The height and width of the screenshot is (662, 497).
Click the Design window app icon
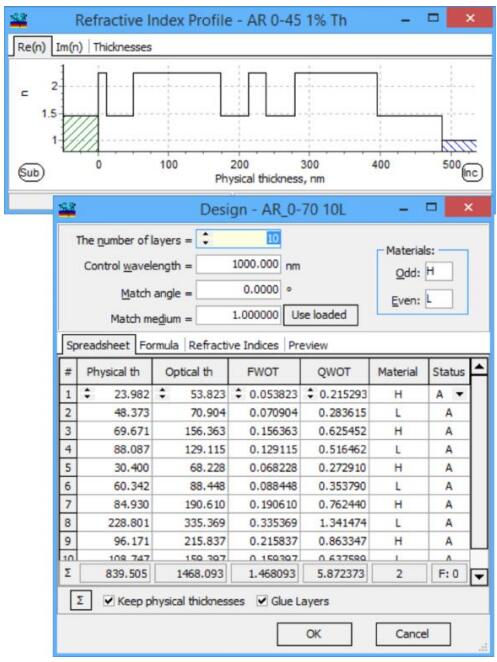(x=67, y=209)
